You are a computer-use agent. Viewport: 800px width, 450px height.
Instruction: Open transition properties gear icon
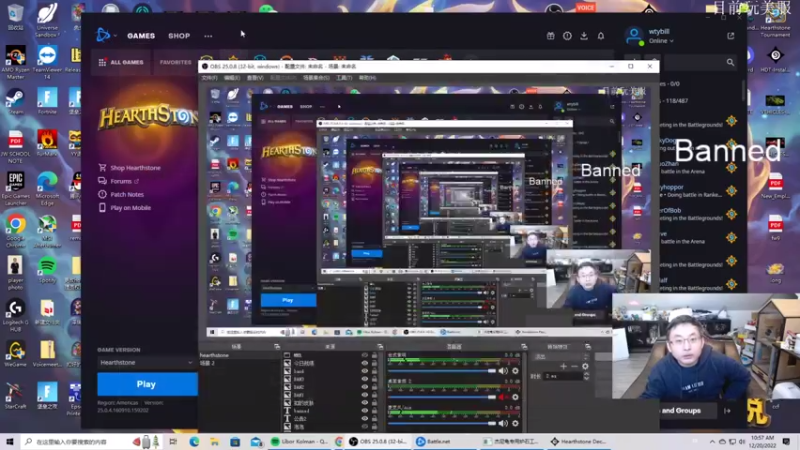tap(585, 366)
